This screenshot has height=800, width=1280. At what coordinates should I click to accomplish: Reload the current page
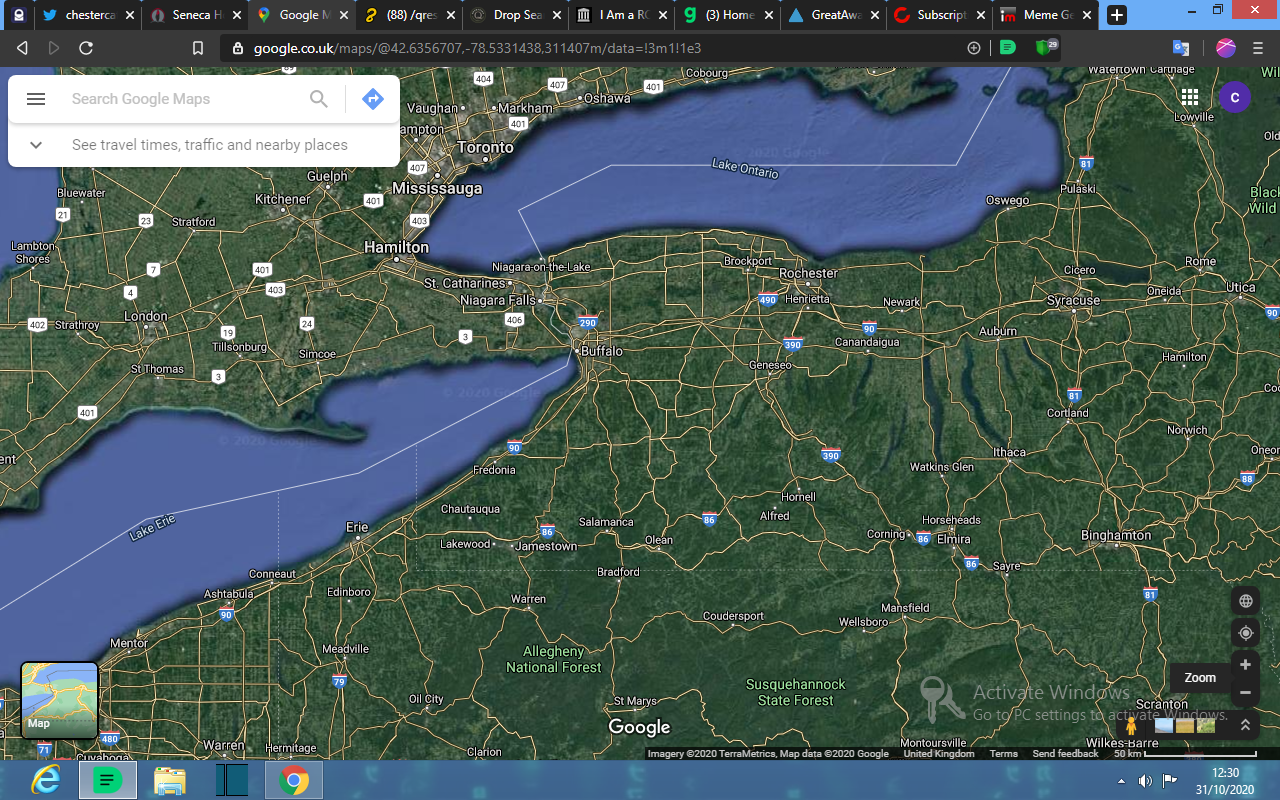[x=86, y=48]
